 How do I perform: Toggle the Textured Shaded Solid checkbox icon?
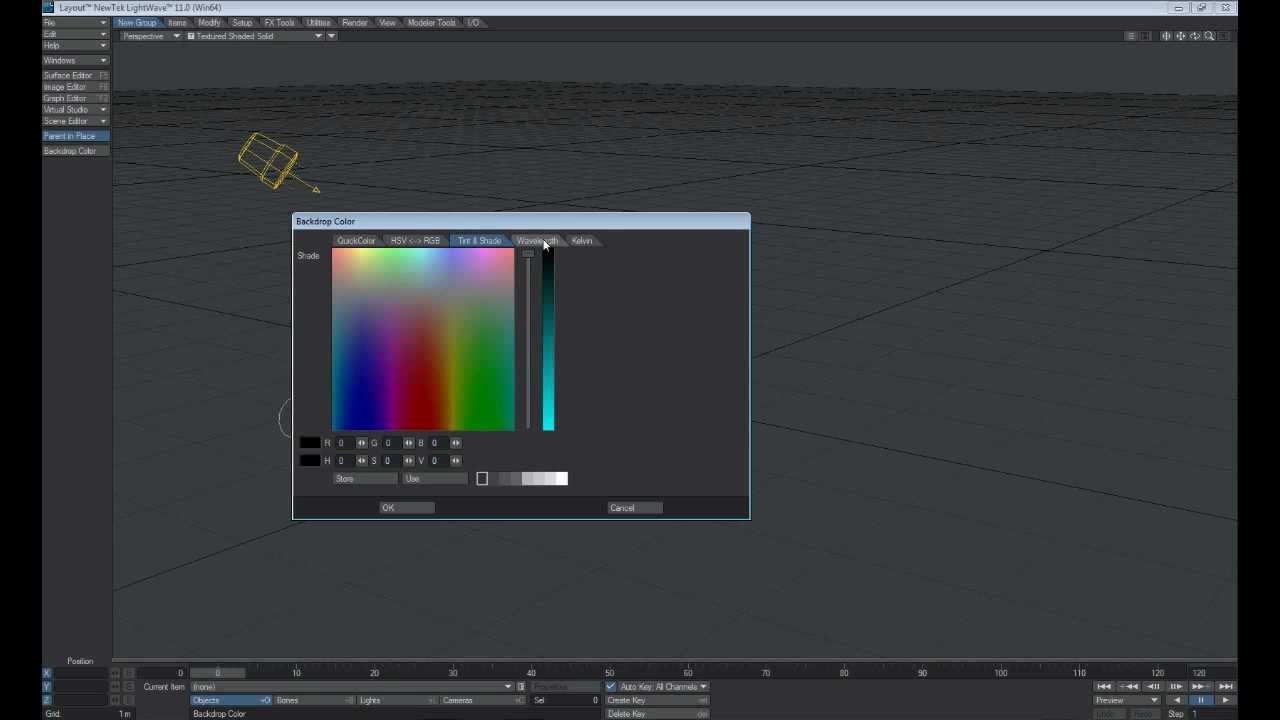pyautogui.click(x=191, y=36)
